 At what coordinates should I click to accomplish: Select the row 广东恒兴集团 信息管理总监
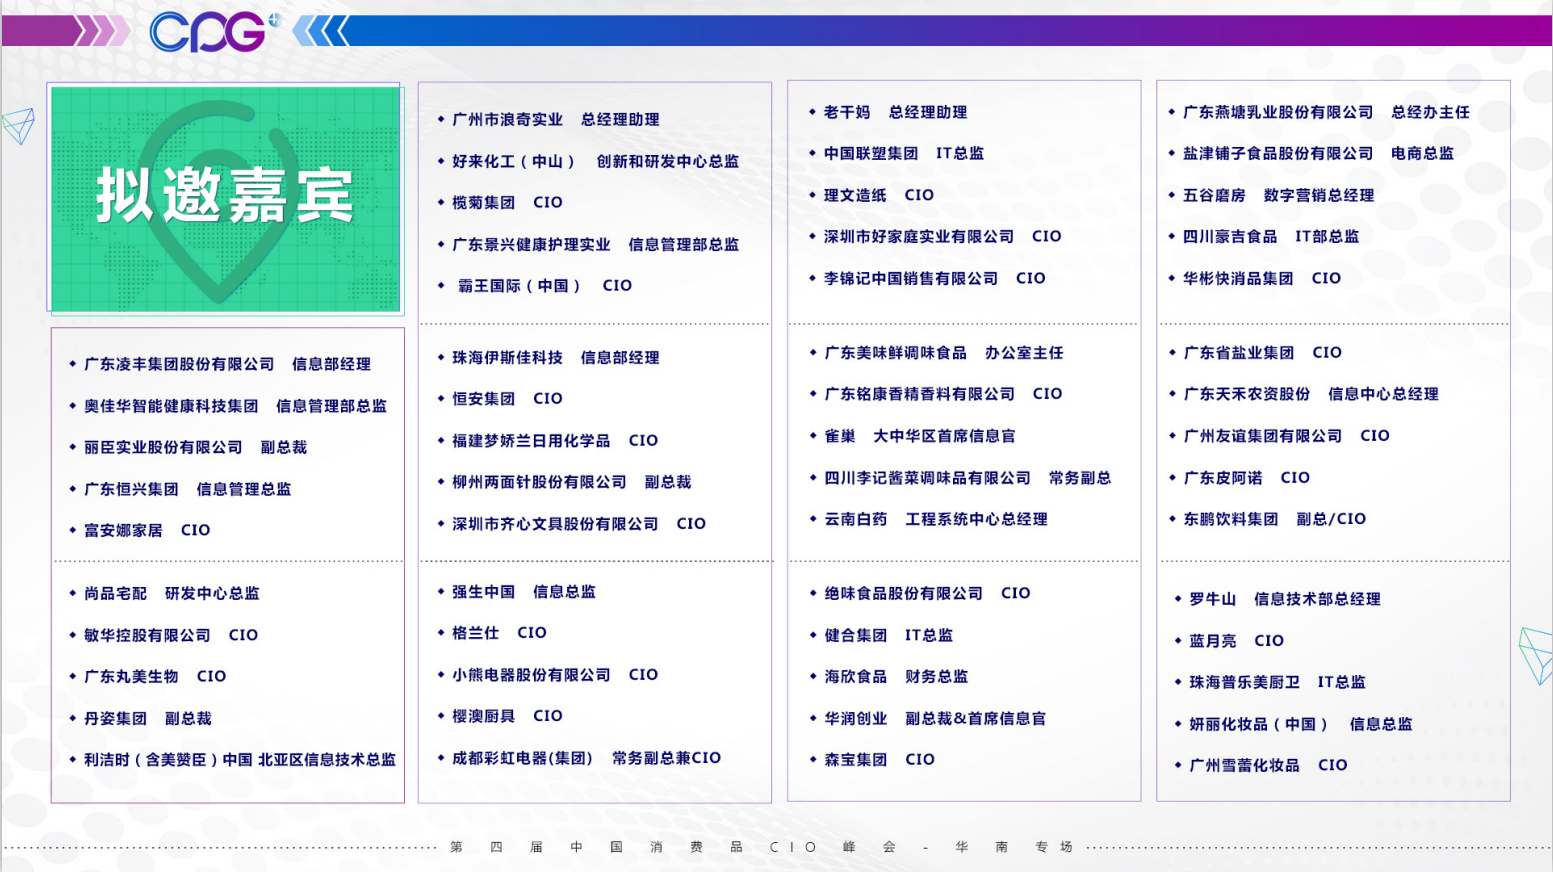180,489
